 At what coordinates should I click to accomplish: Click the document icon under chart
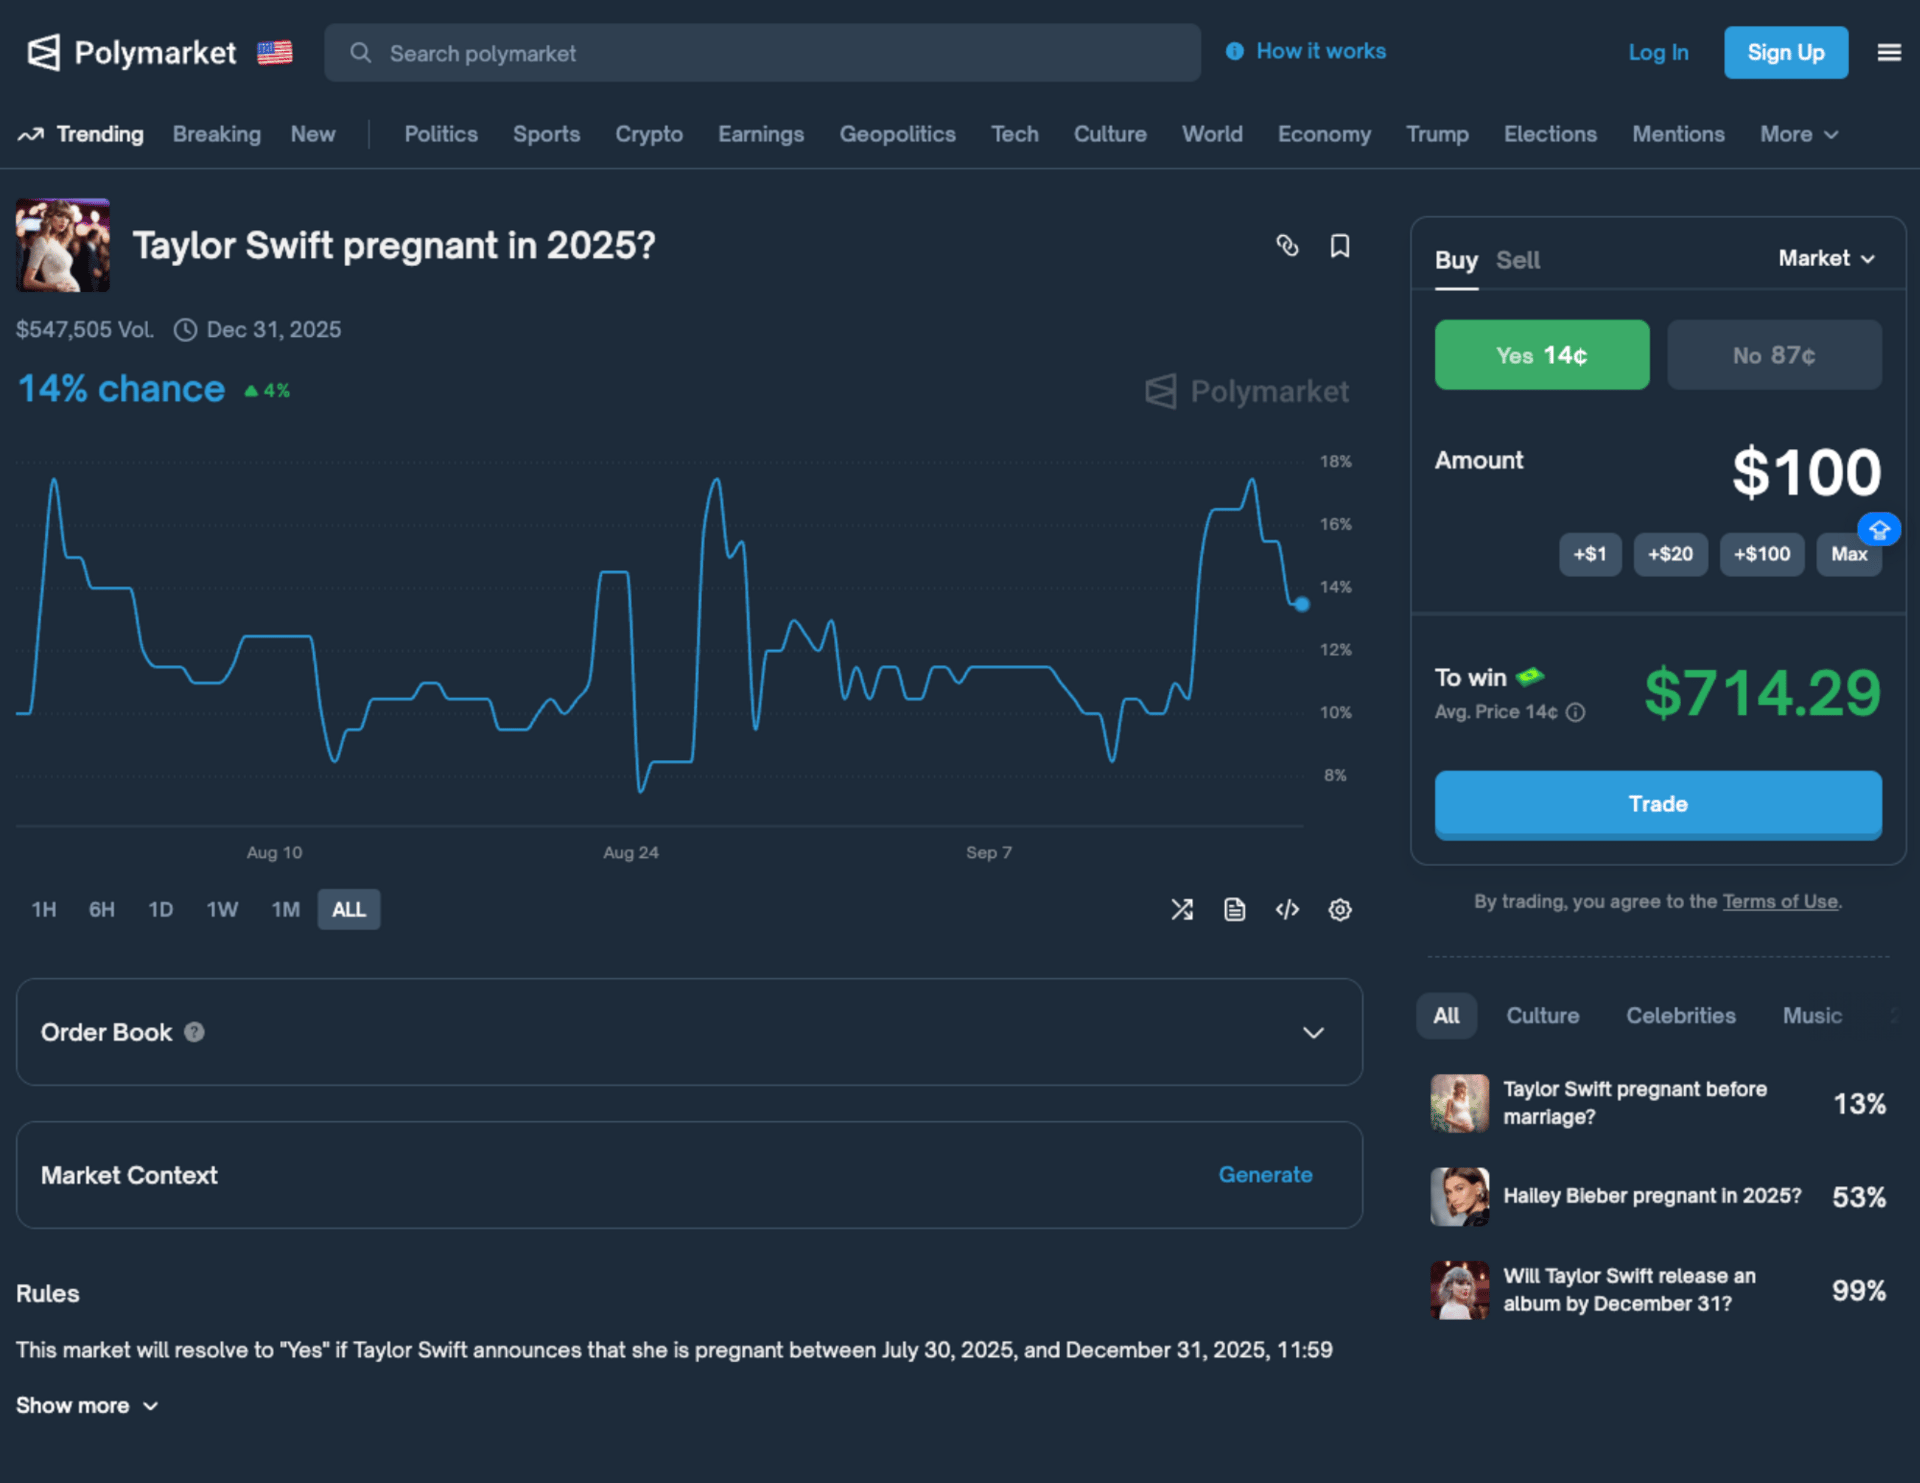[x=1235, y=909]
